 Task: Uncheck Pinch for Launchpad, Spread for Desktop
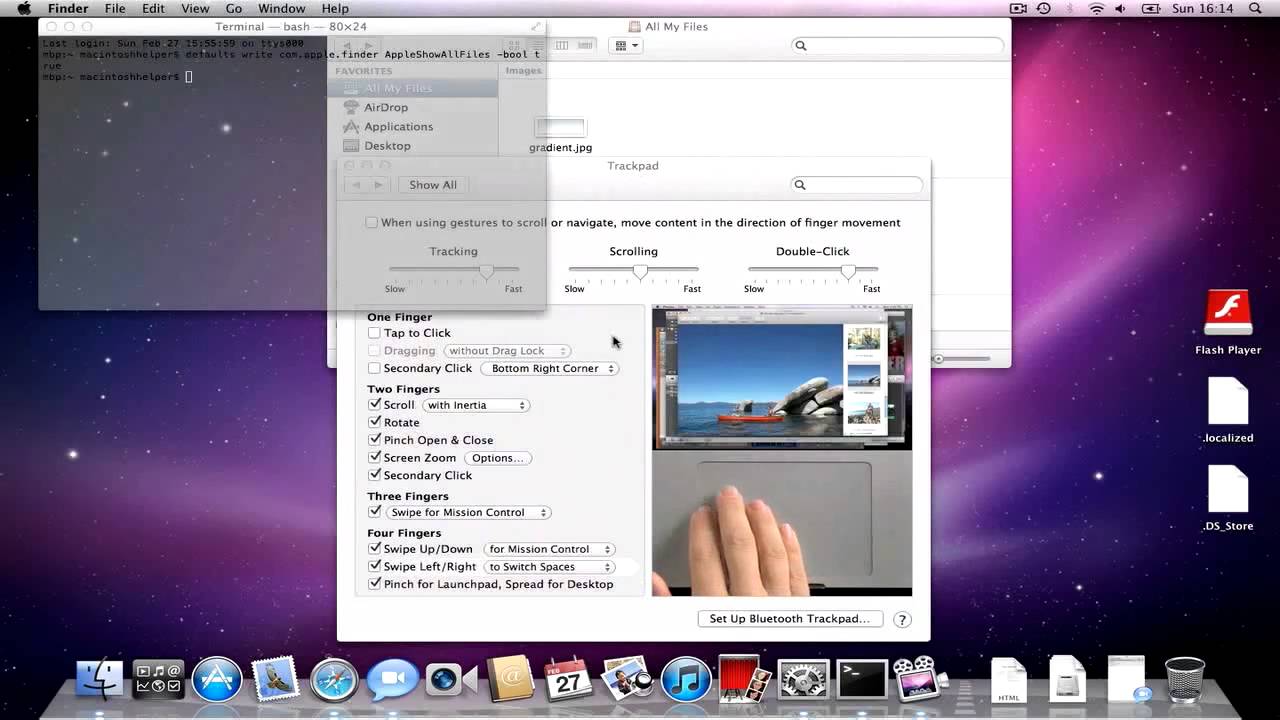pyautogui.click(x=374, y=584)
